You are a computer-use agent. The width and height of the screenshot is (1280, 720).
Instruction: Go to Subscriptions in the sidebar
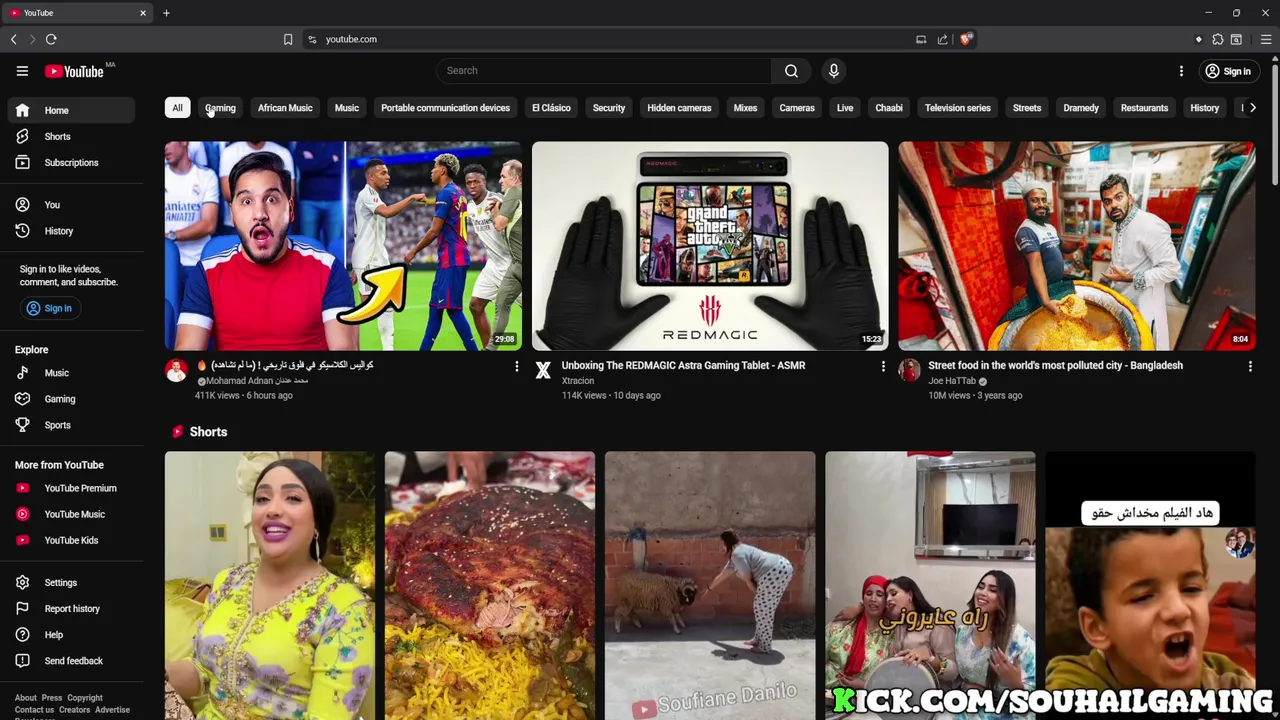click(x=70, y=162)
